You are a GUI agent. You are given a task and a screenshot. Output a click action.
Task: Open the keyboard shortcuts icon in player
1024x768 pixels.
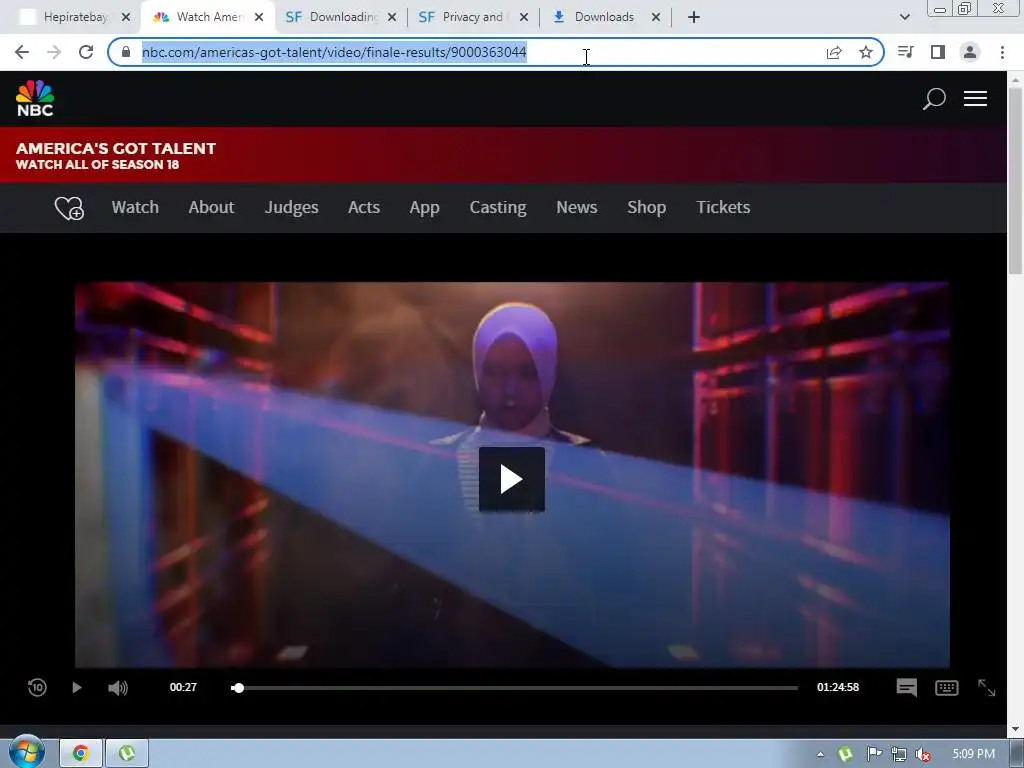click(946, 688)
